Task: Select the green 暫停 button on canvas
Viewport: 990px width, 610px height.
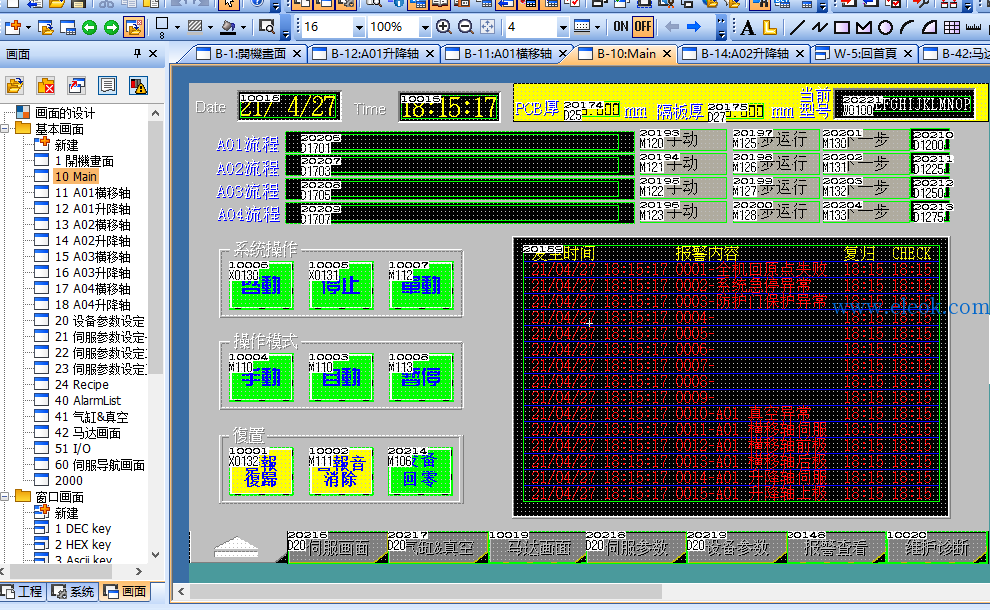Action: point(420,378)
